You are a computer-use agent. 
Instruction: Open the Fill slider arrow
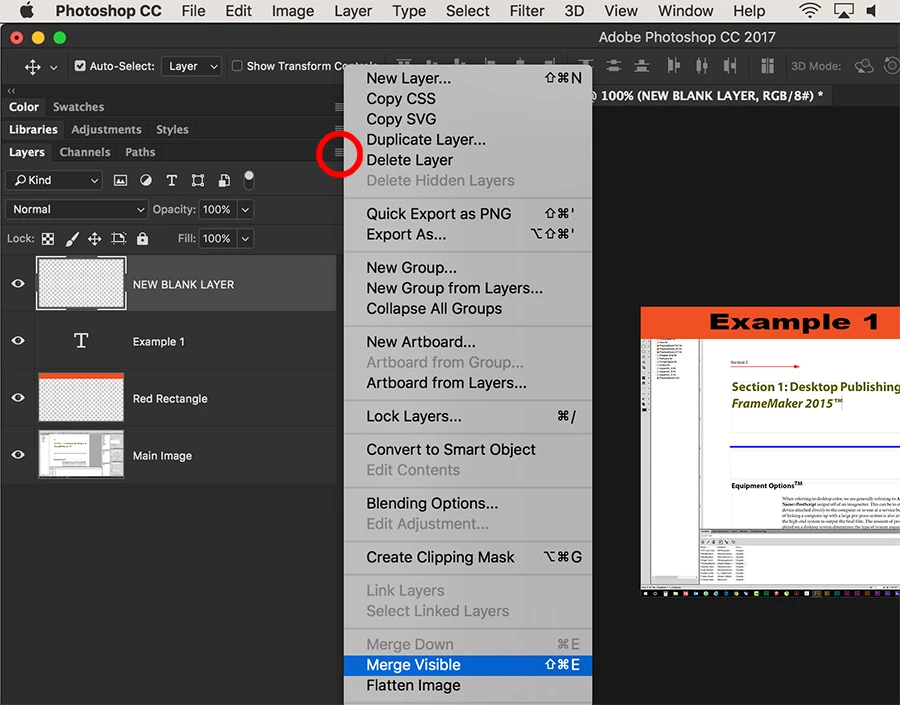pos(245,239)
